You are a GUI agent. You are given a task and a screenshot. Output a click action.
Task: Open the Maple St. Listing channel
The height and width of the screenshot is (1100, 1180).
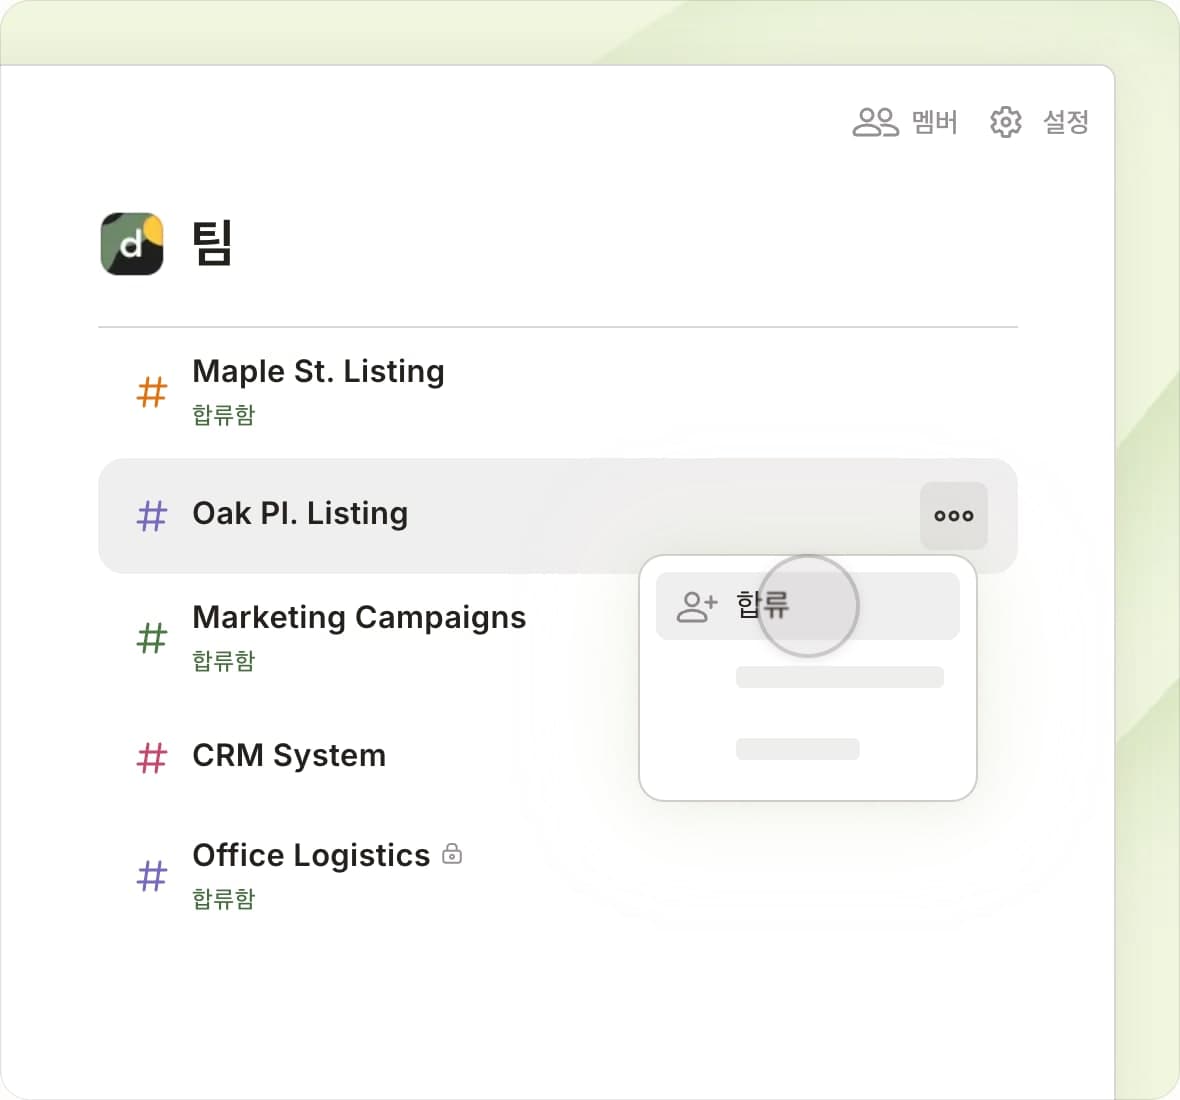[x=318, y=372]
